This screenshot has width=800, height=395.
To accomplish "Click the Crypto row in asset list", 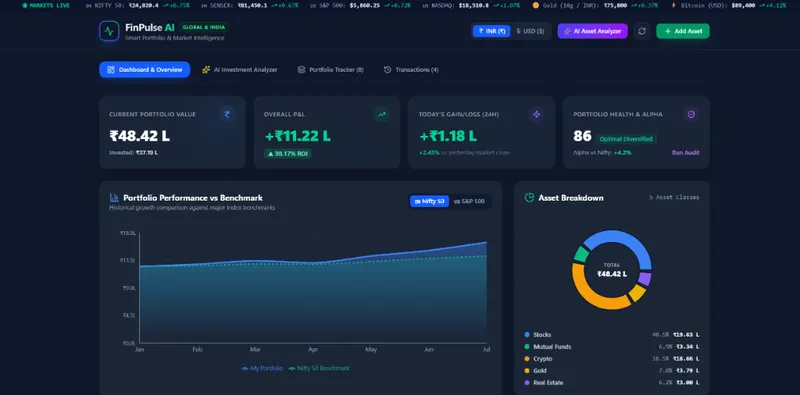I will pos(612,359).
